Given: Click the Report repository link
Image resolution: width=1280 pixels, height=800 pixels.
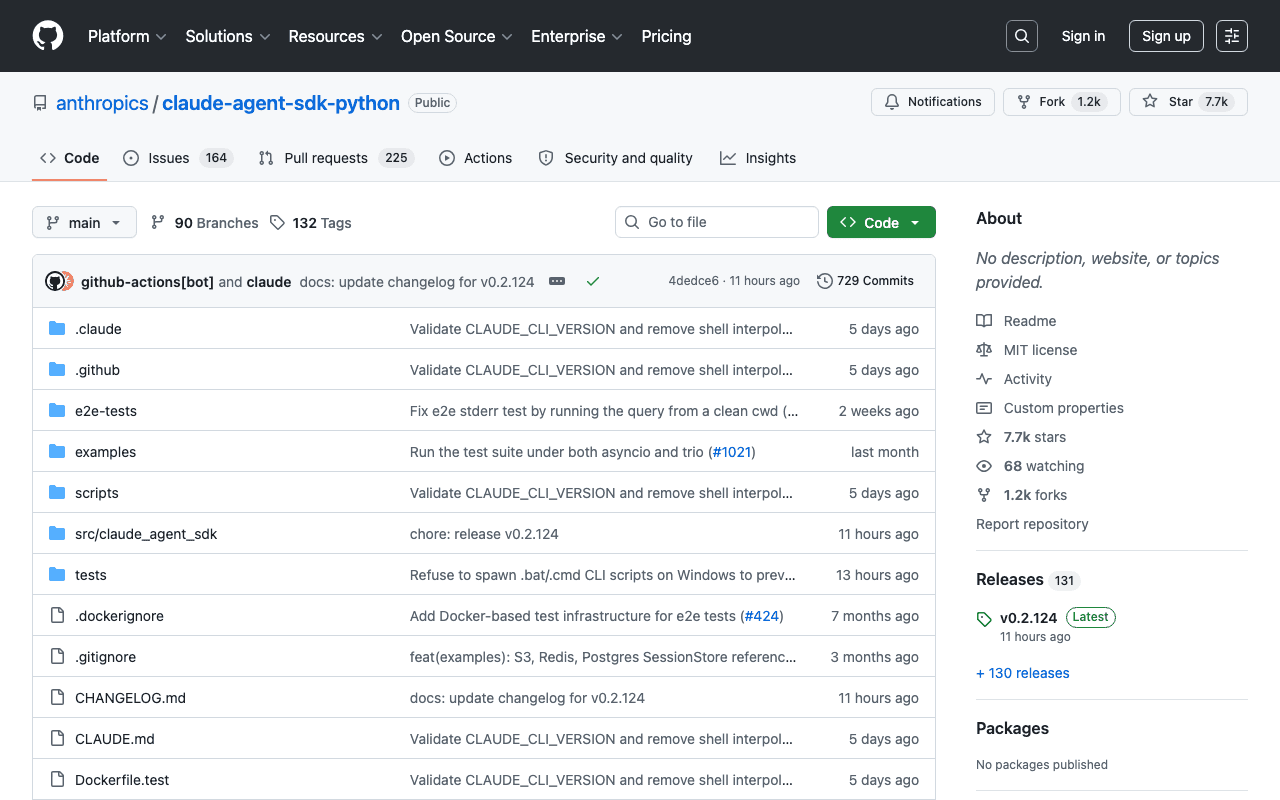Looking at the screenshot, I should (x=1032, y=524).
